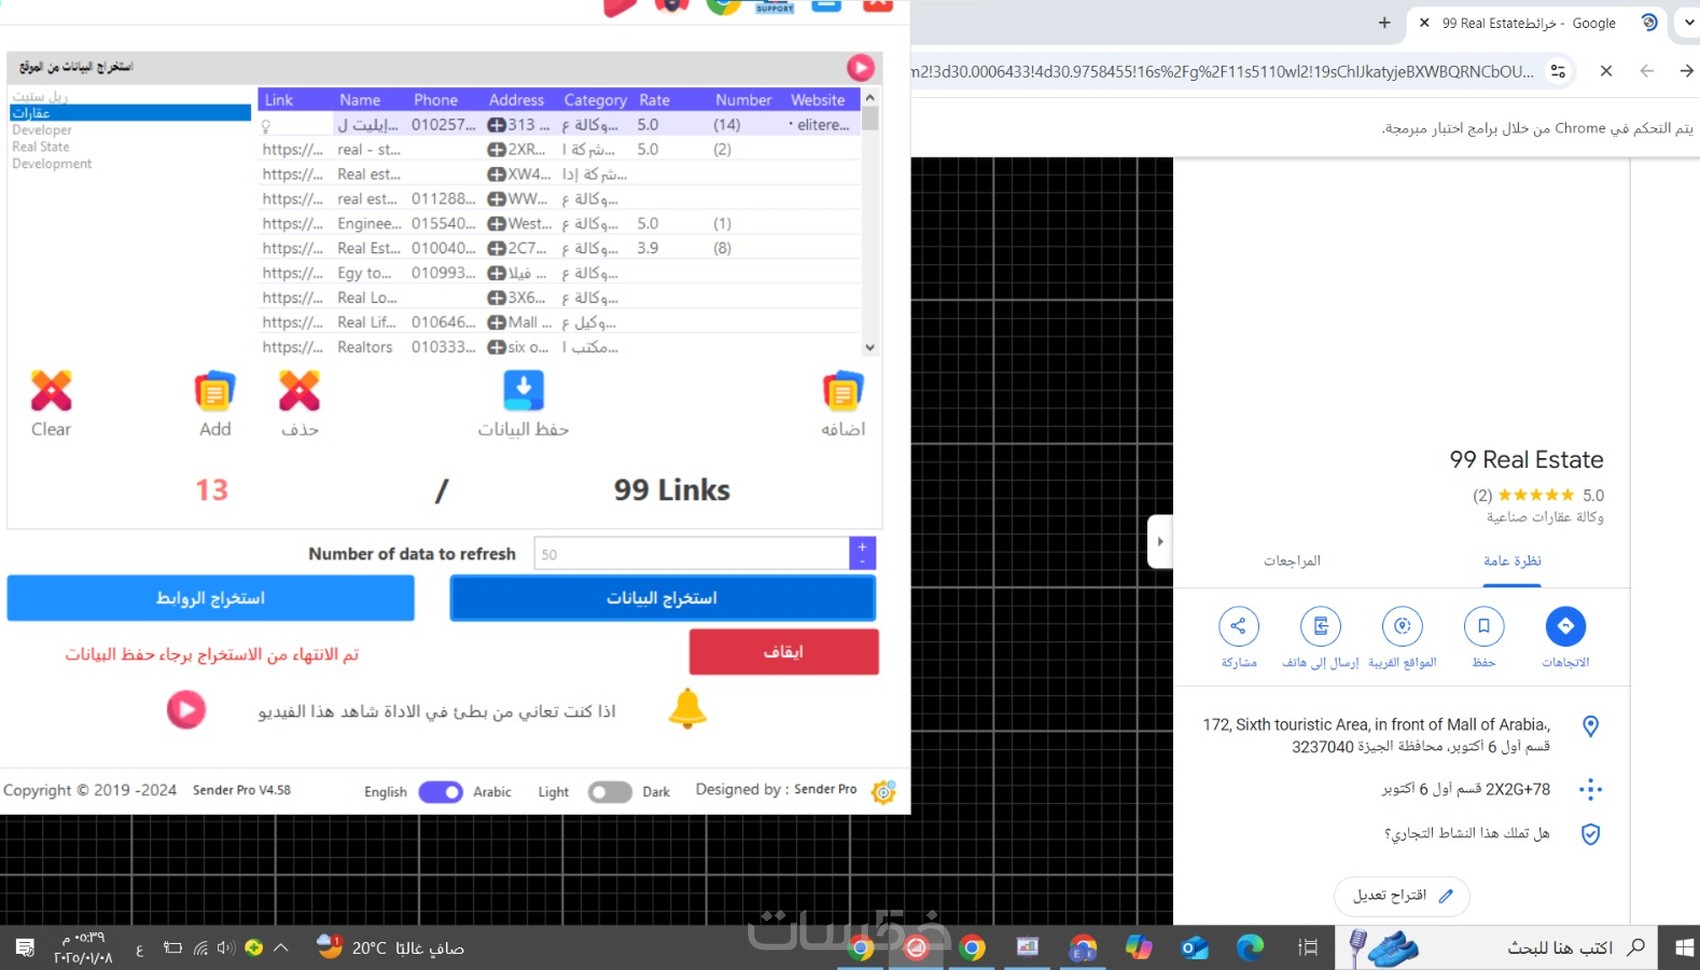Click the claim business shield icon
This screenshot has height=970, width=1700.
pos(1590,833)
